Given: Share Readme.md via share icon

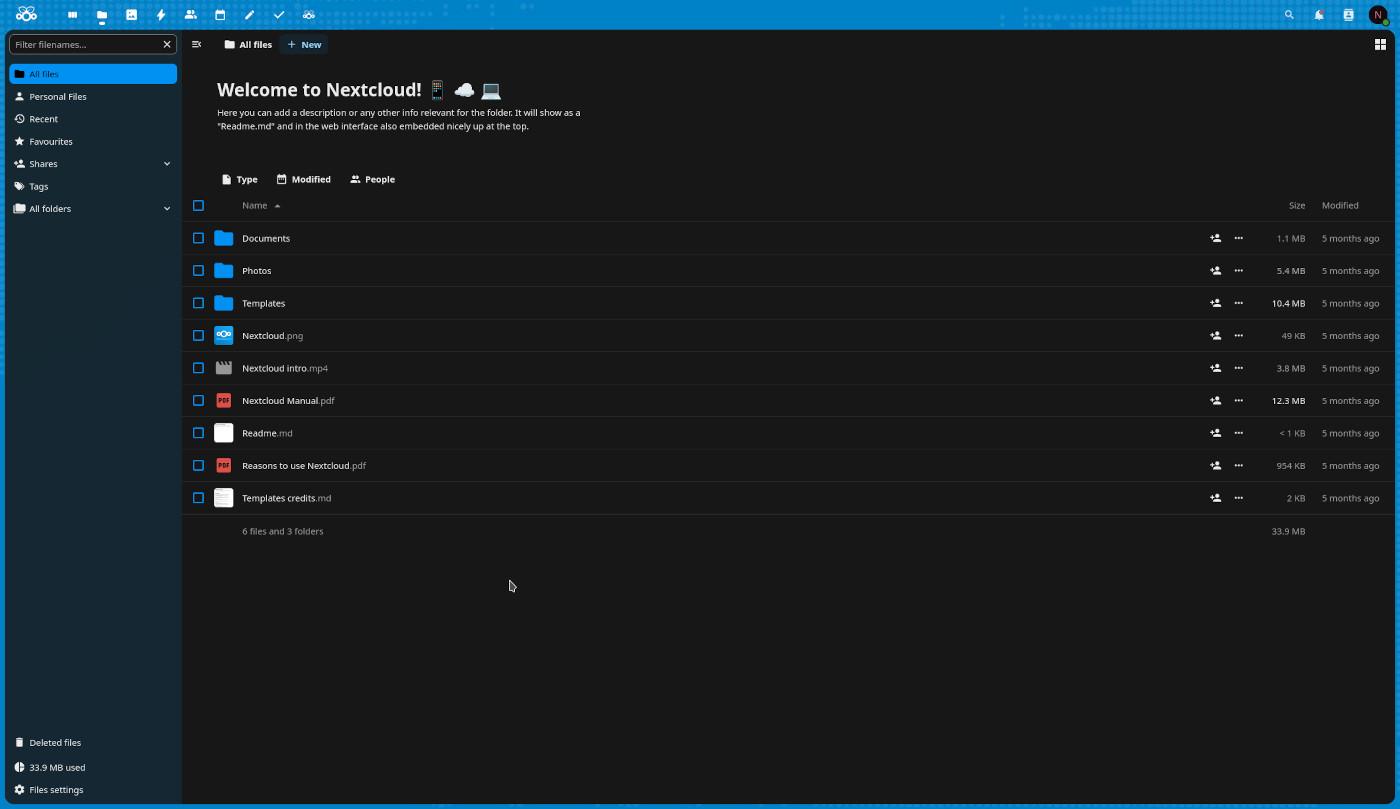Looking at the screenshot, I should [1215, 433].
